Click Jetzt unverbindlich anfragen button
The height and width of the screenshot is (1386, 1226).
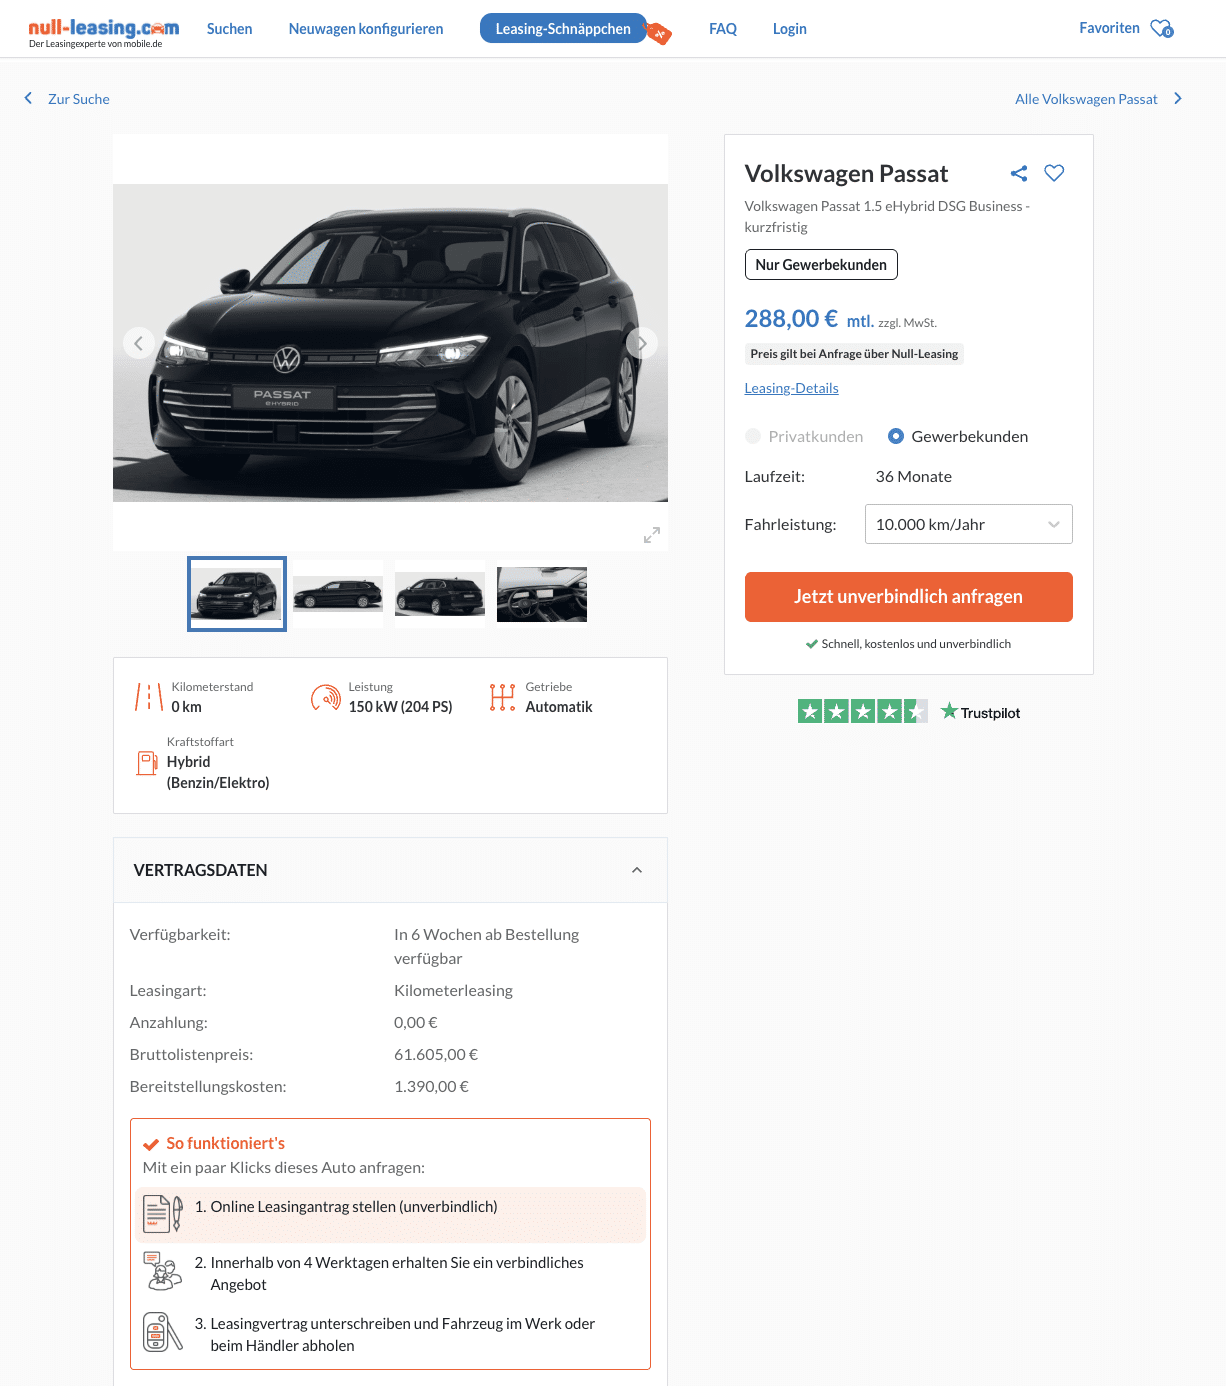click(908, 597)
